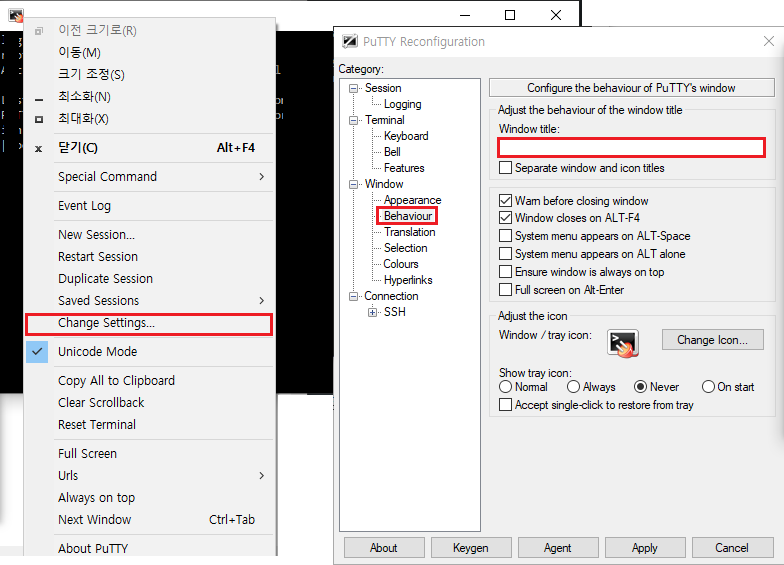Collapse the Window tree node
This screenshot has width=784, height=565.
point(354,184)
